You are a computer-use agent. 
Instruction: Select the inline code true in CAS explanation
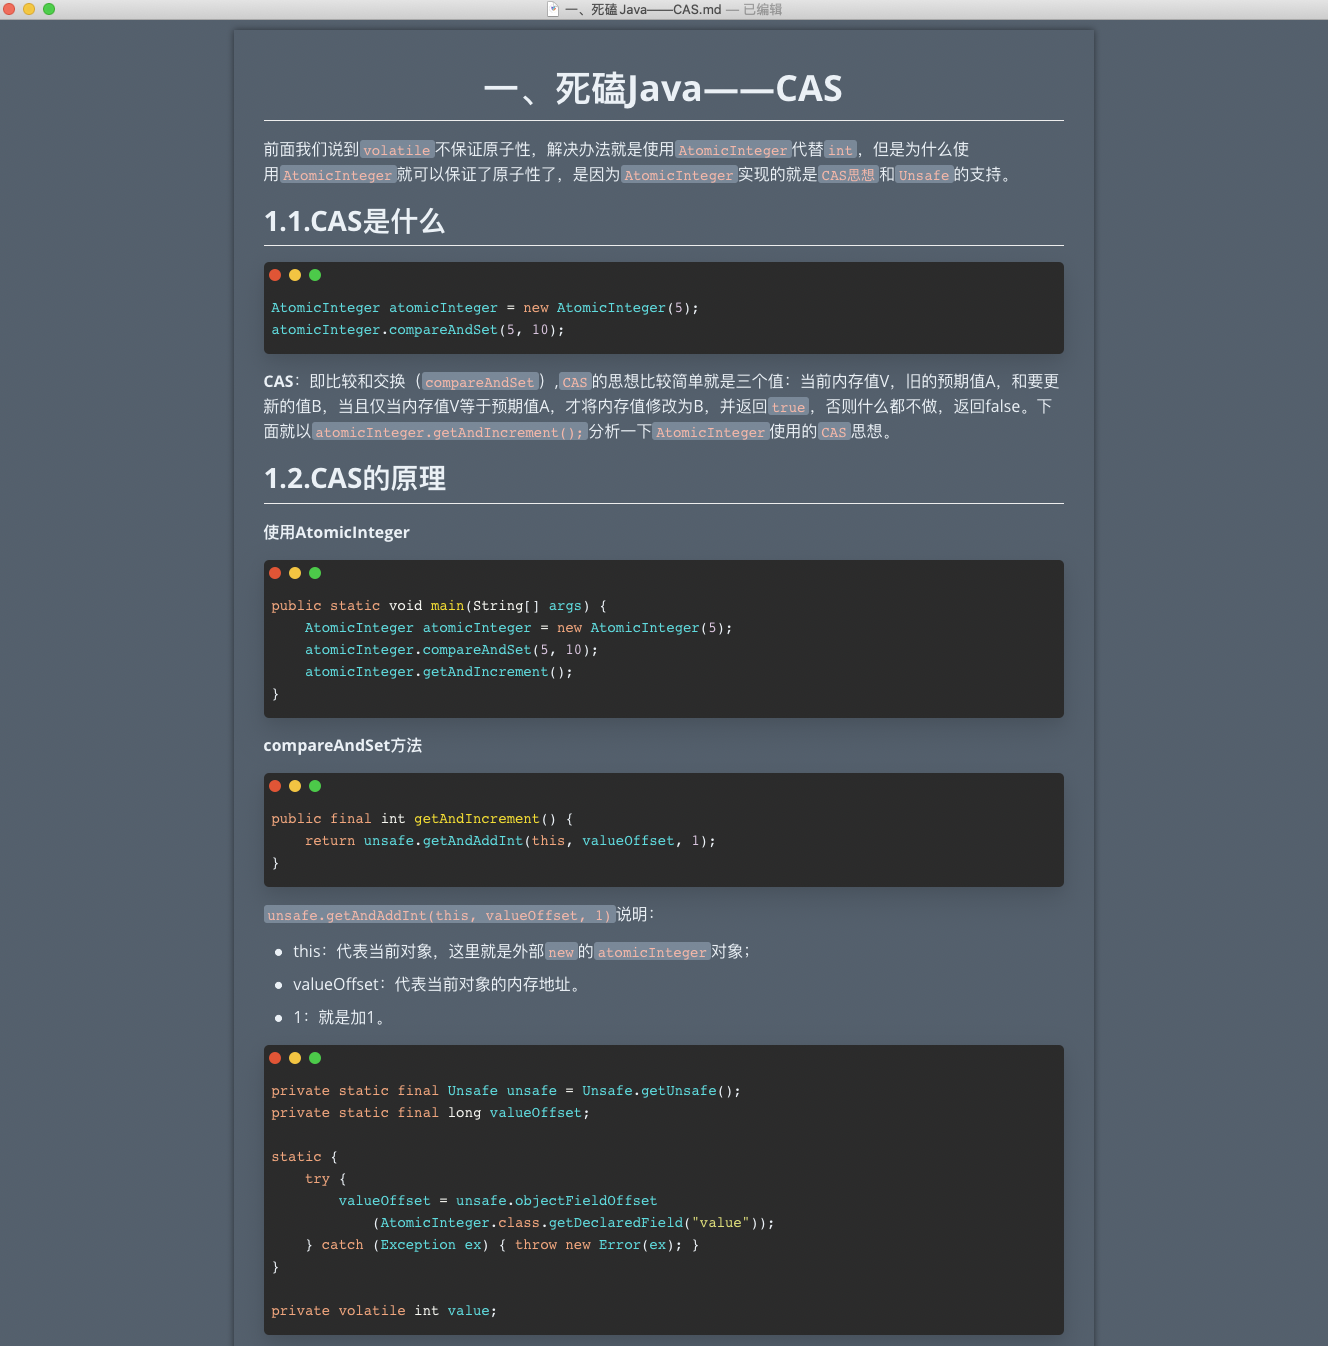[x=788, y=407]
